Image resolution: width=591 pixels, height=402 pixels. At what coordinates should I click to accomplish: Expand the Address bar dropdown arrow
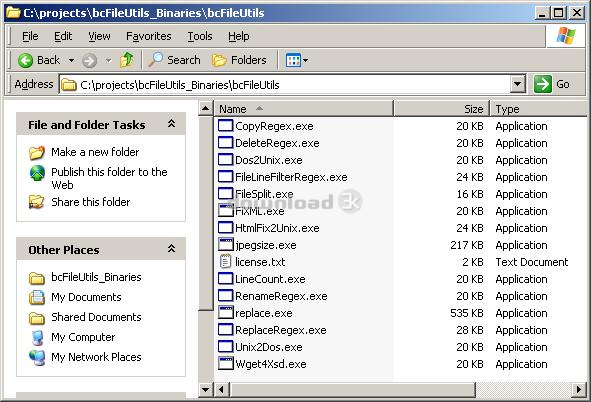(518, 84)
